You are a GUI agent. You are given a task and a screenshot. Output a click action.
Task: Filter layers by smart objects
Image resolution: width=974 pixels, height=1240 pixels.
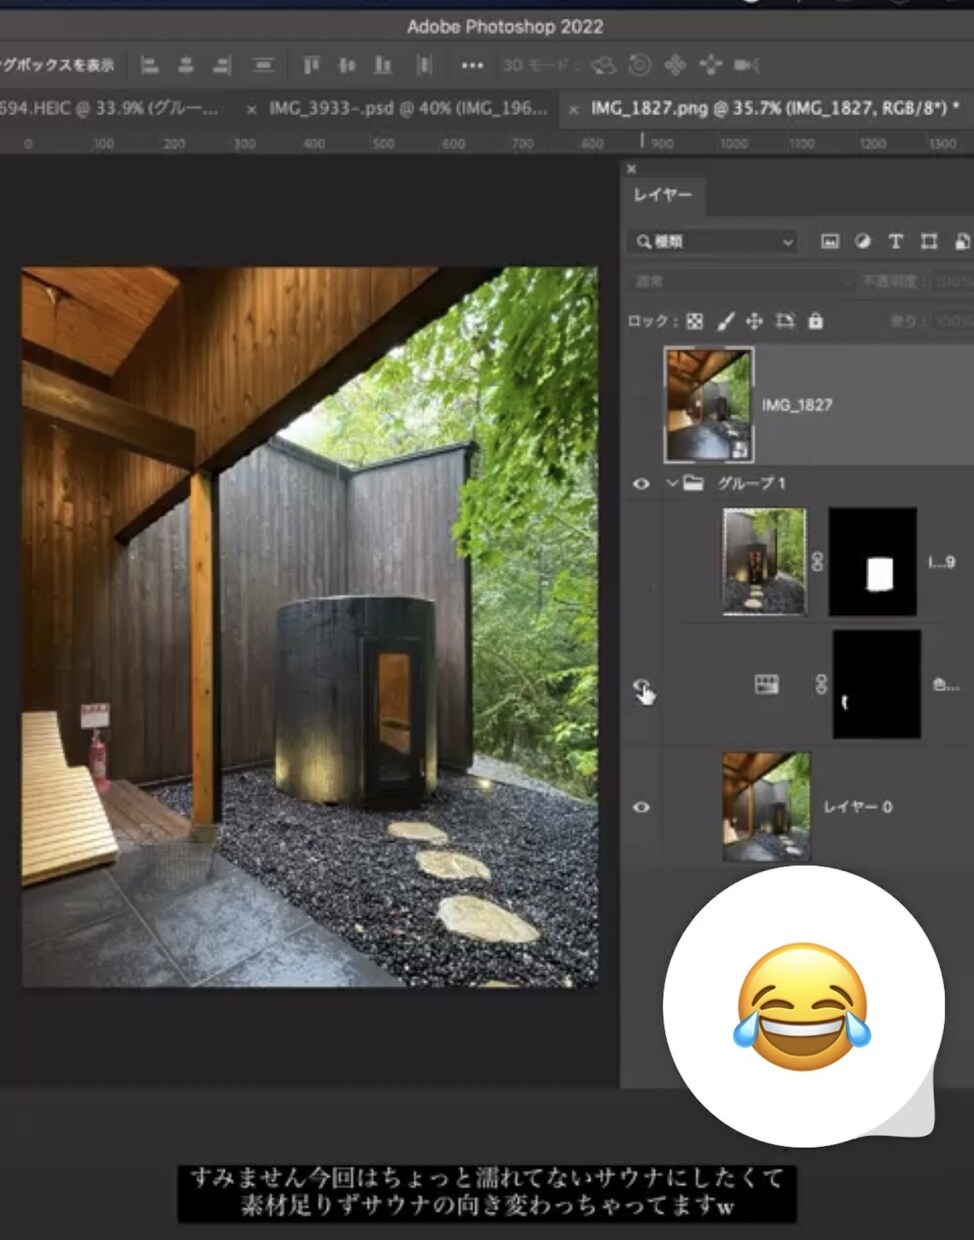[x=962, y=241]
